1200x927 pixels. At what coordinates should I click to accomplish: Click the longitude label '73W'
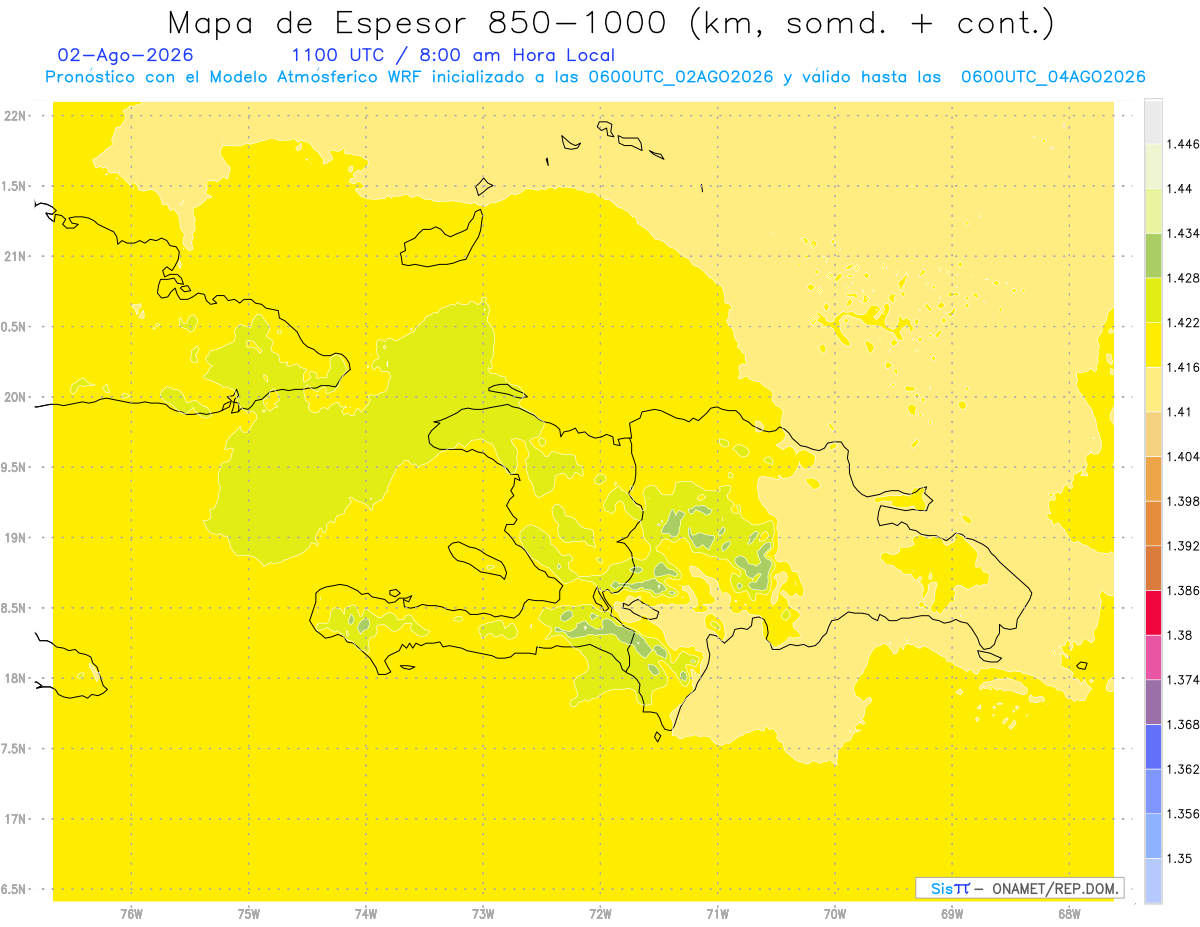tap(483, 914)
